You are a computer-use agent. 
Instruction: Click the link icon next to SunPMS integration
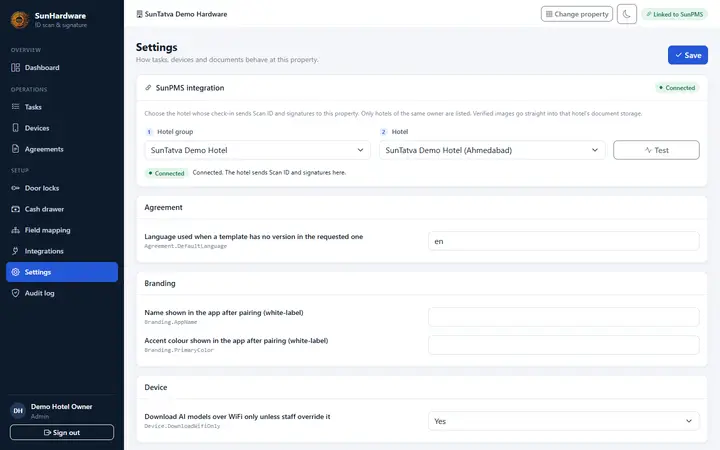pos(148,88)
